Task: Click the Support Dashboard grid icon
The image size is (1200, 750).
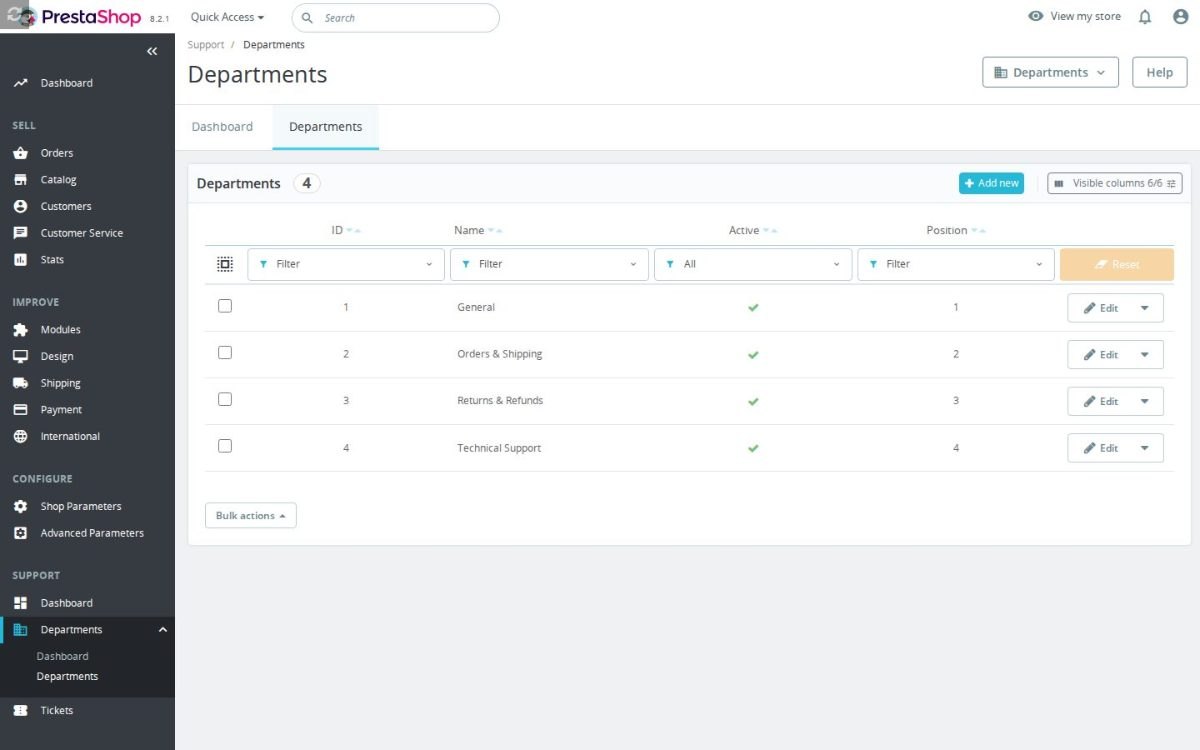Action: 20,603
